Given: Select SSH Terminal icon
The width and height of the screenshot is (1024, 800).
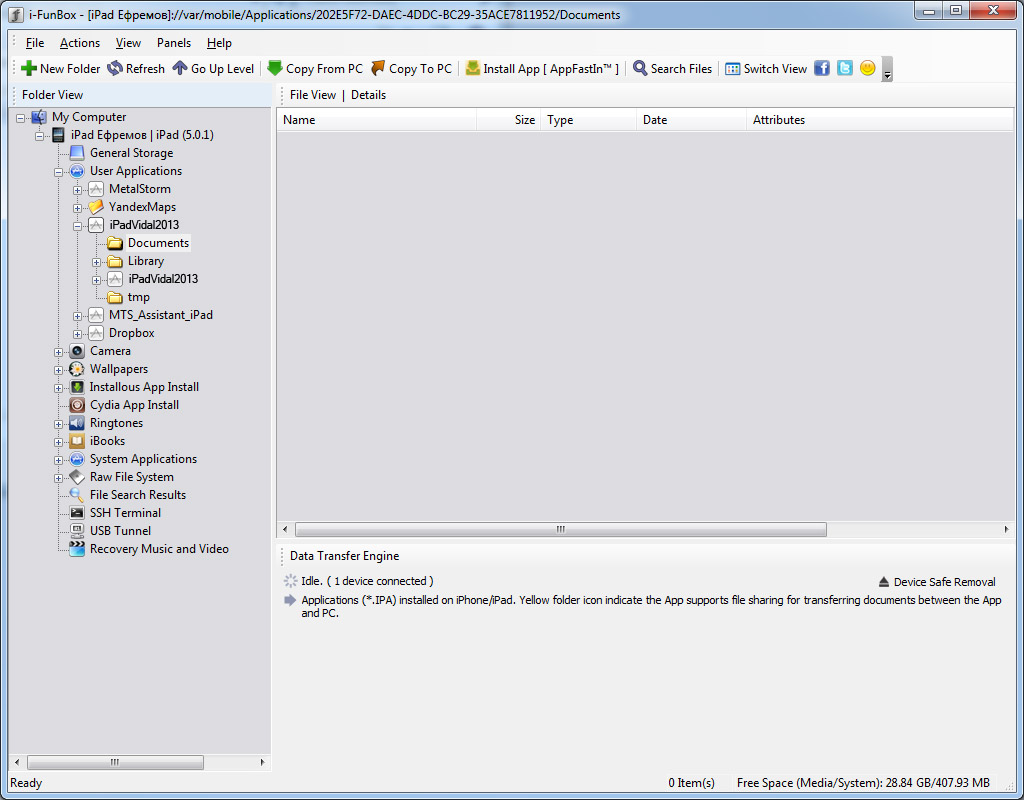Looking at the screenshot, I should [77, 513].
